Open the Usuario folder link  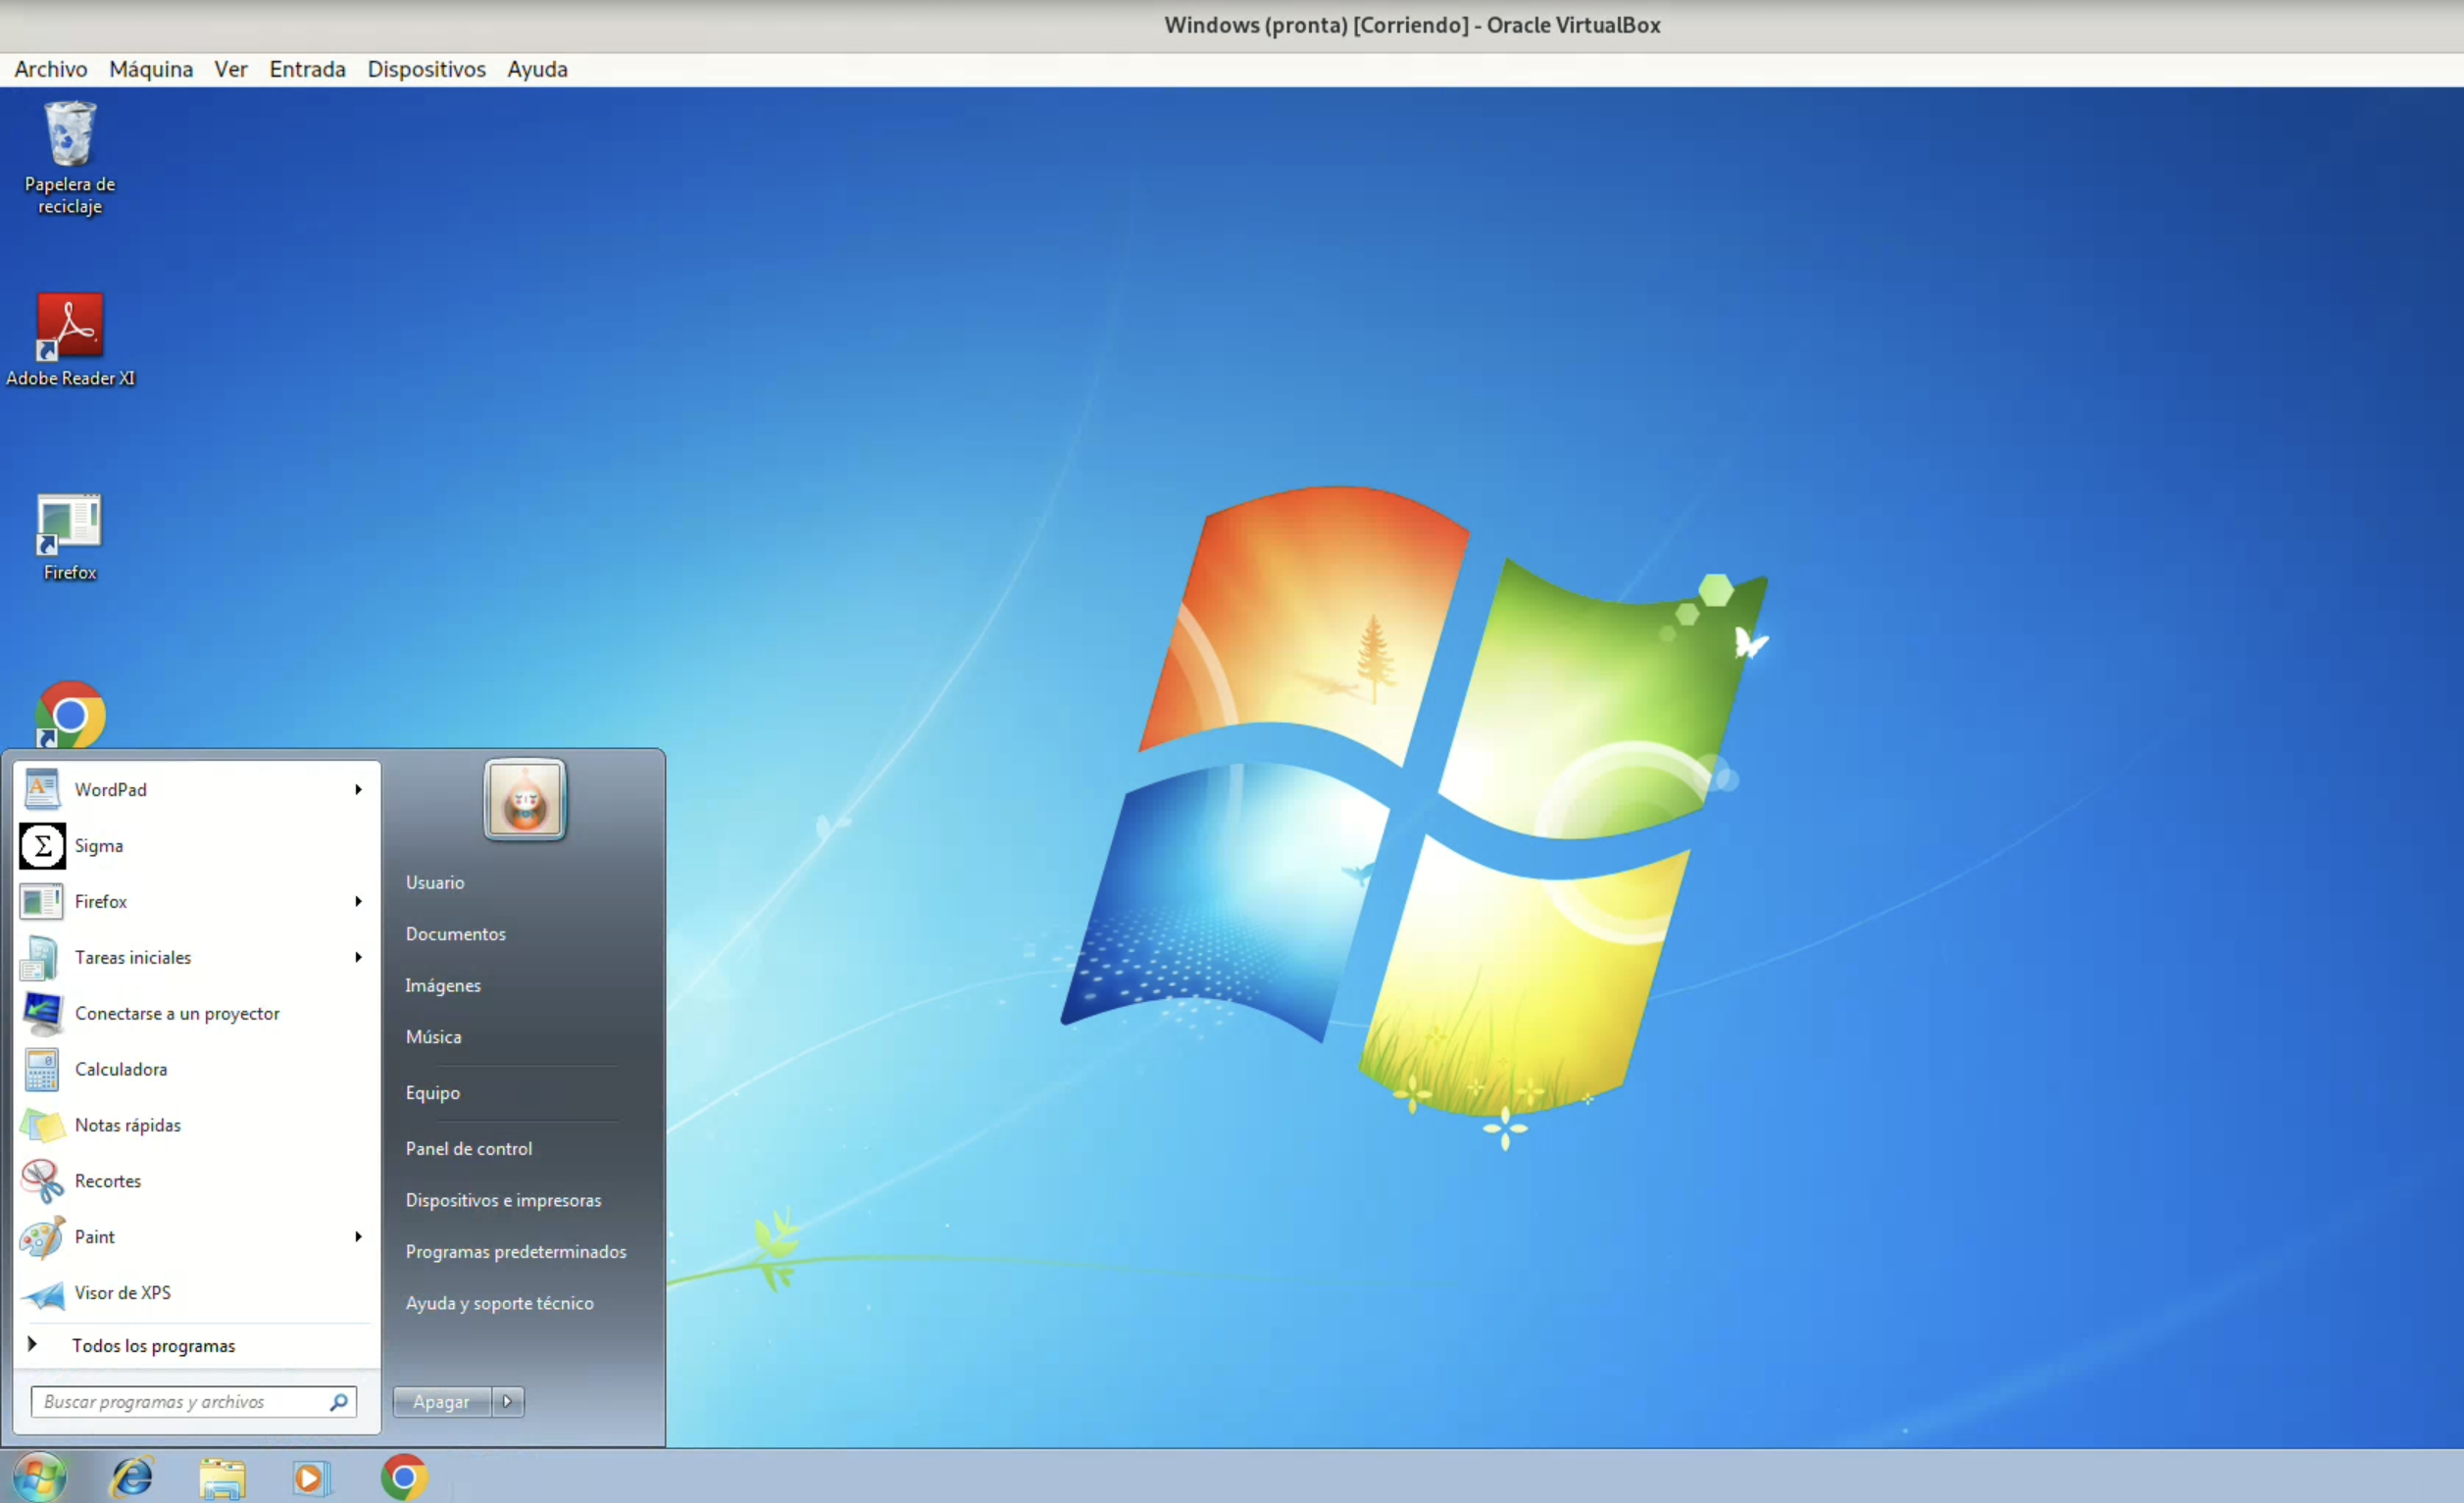pyautogui.click(x=435, y=882)
